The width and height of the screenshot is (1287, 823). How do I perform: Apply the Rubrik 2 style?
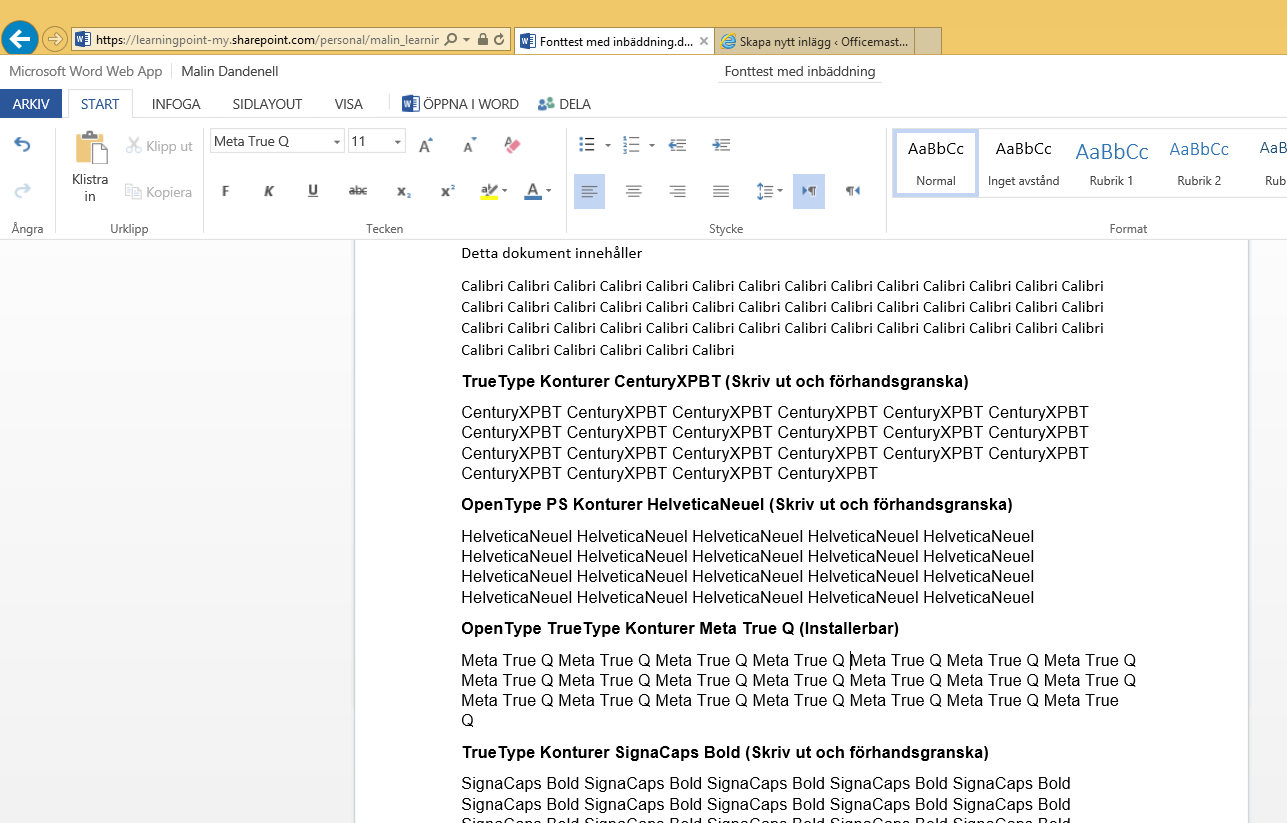(1199, 163)
